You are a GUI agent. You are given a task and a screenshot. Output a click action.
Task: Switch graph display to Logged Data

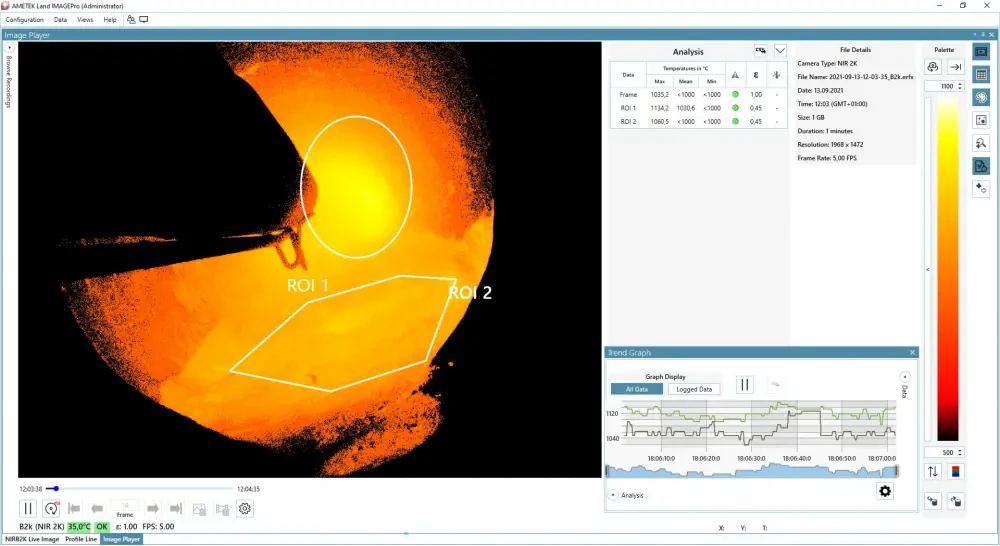[694, 389]
